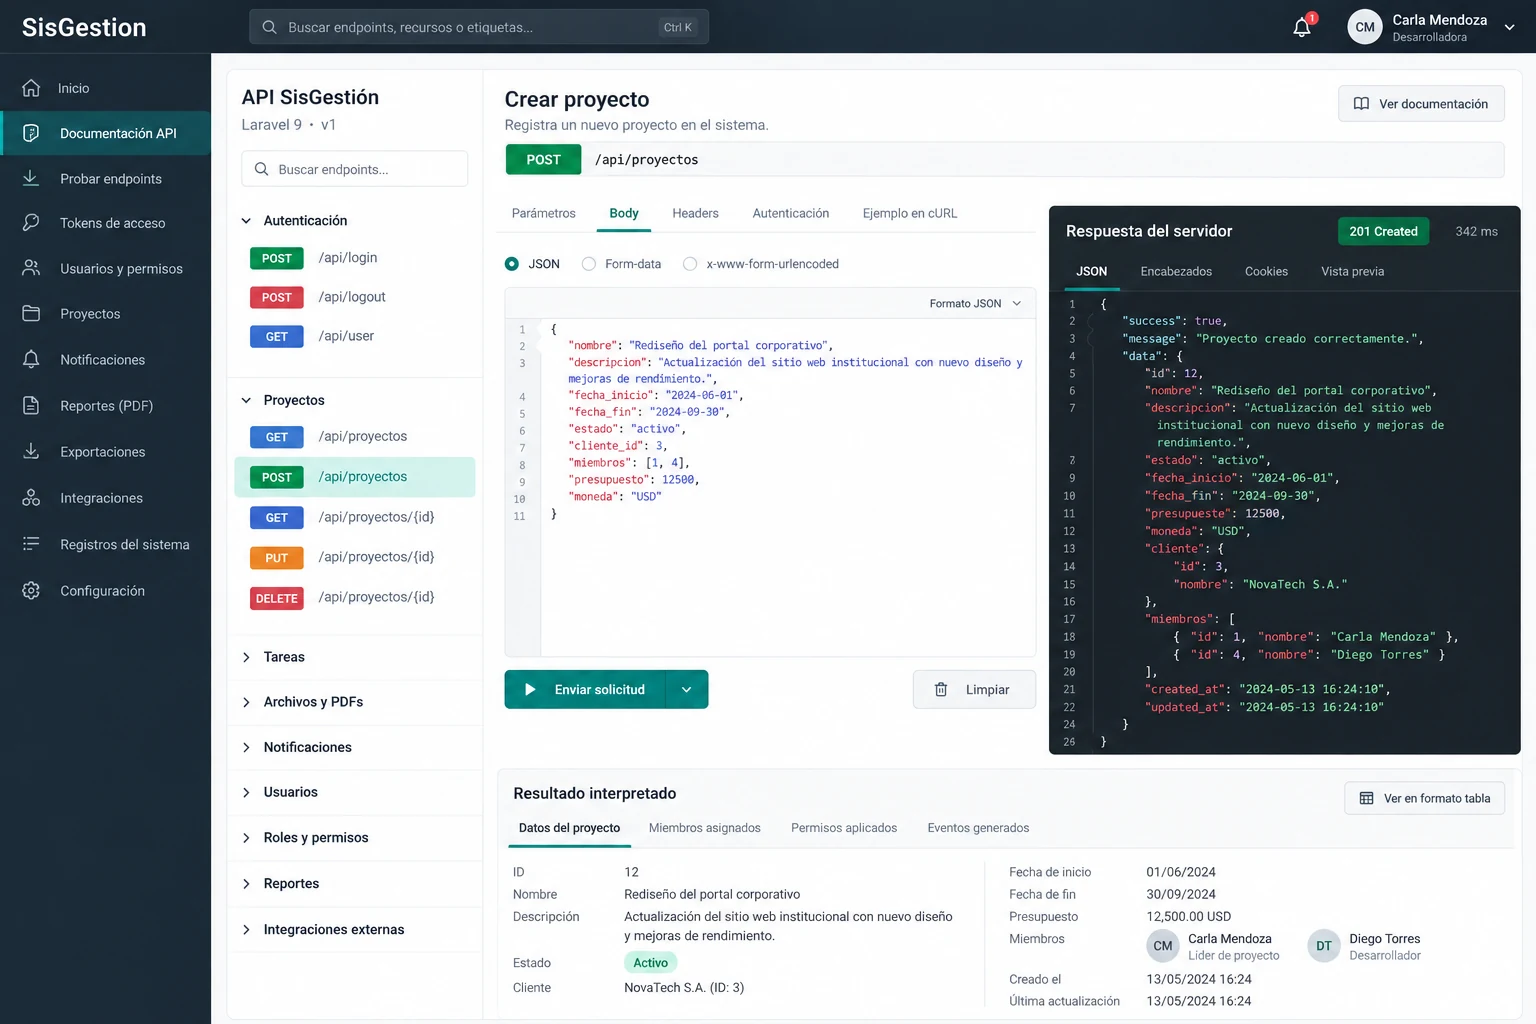Open the Vista previa response tab

[1352, 271]
